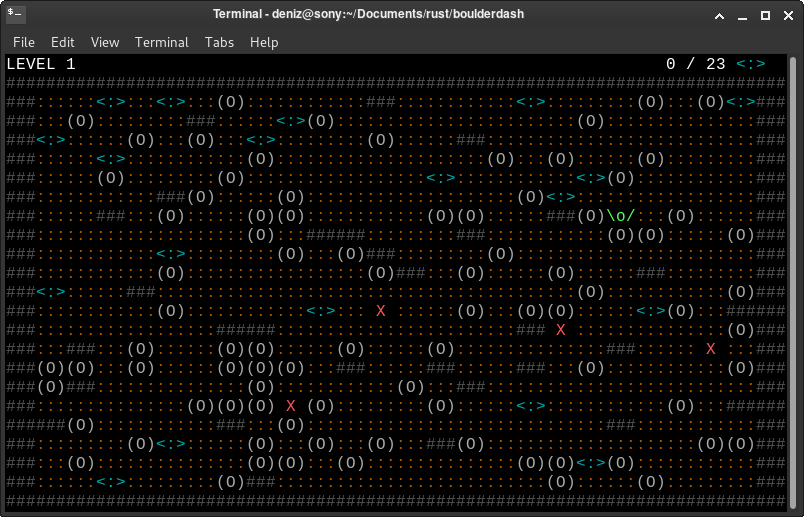This screenshot has height=517, width=804.
Task: Open the File menu
Action: click(23, 42)
